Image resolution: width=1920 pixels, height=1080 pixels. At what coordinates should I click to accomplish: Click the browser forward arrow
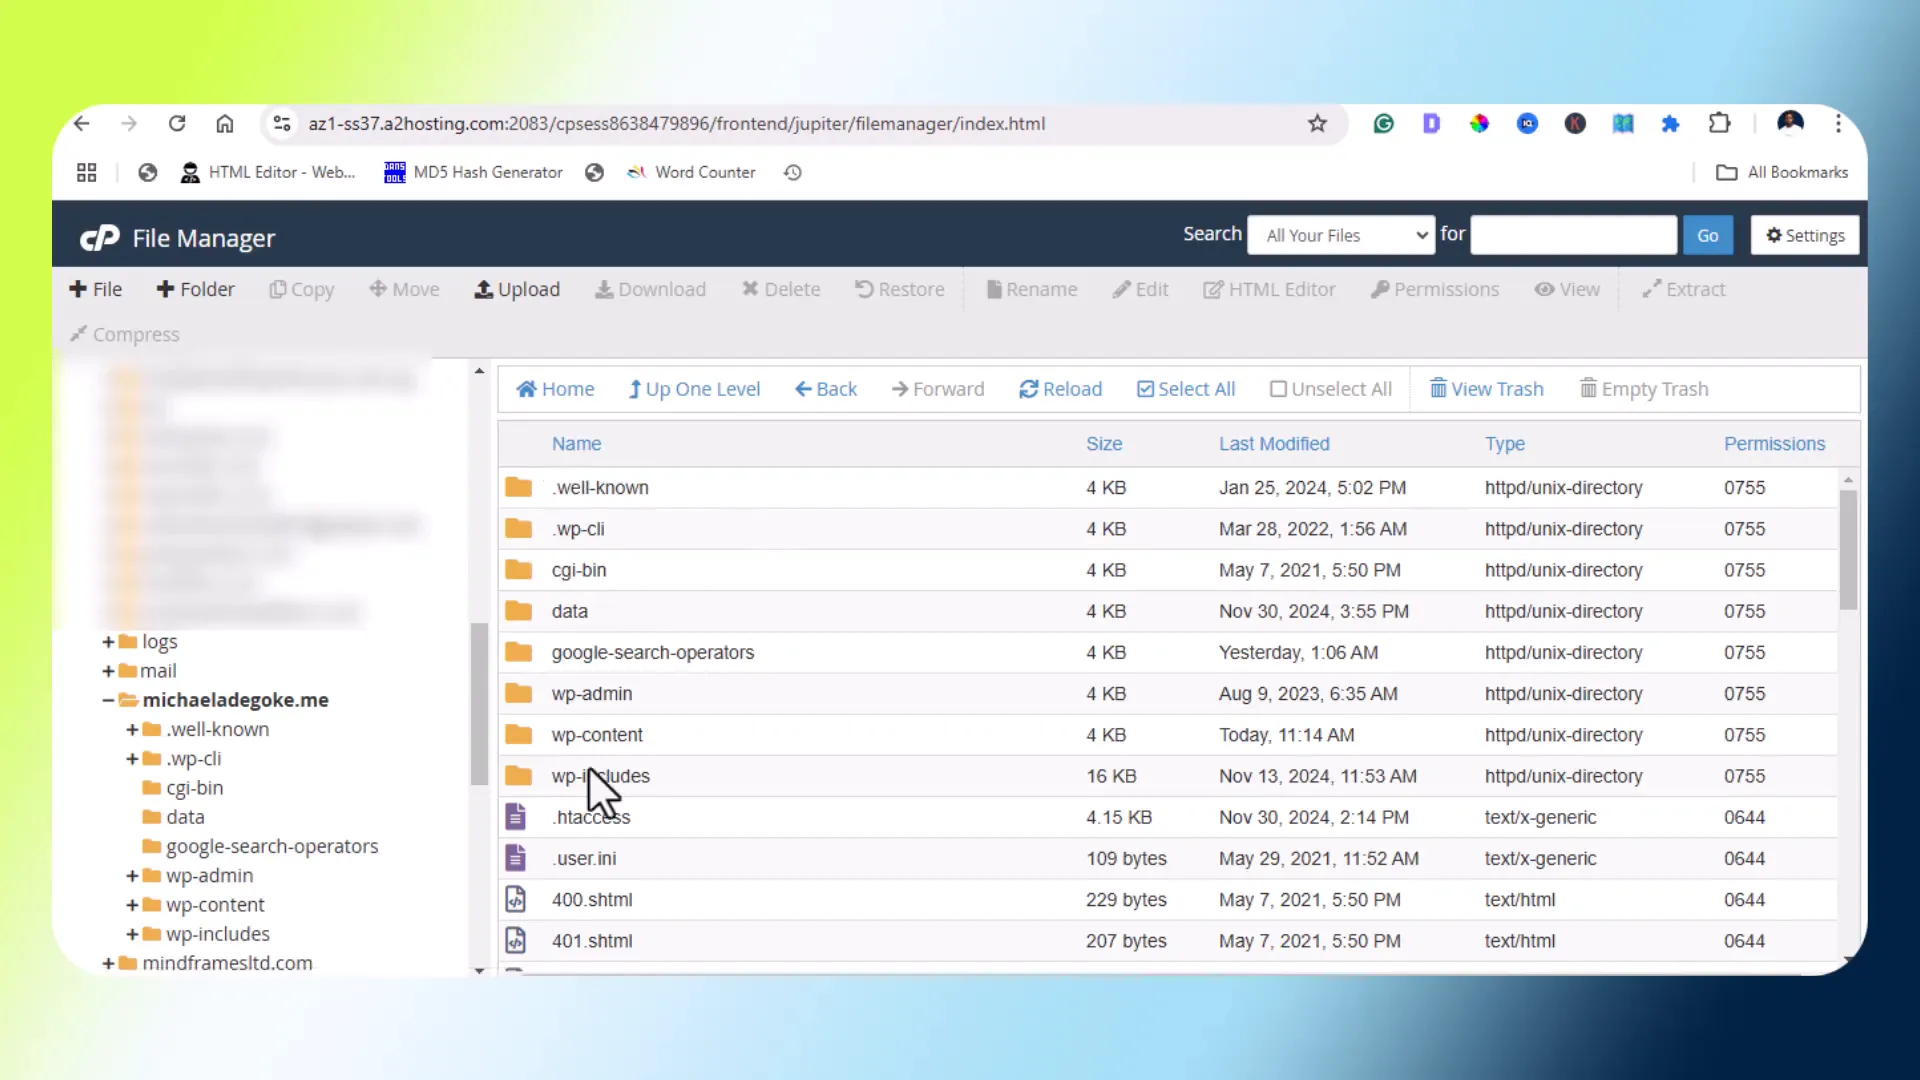coord(129,123)
